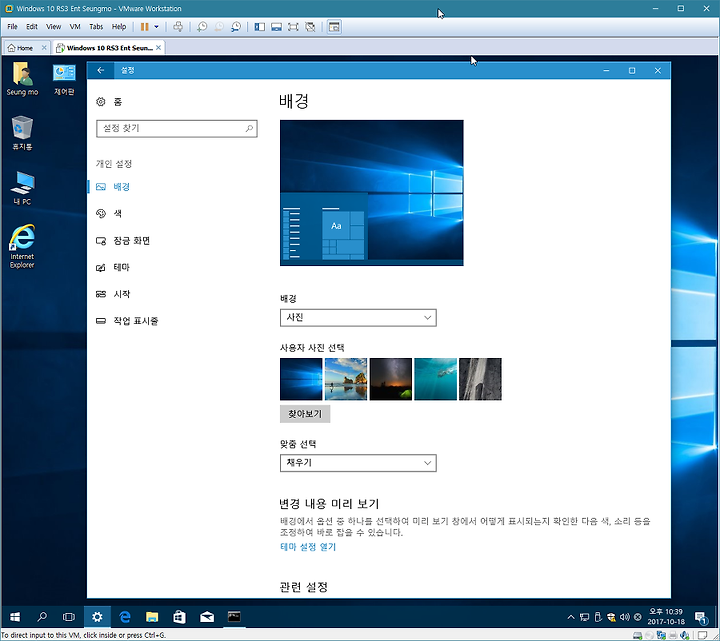Open the VMware File menu

tap(12, 27)
